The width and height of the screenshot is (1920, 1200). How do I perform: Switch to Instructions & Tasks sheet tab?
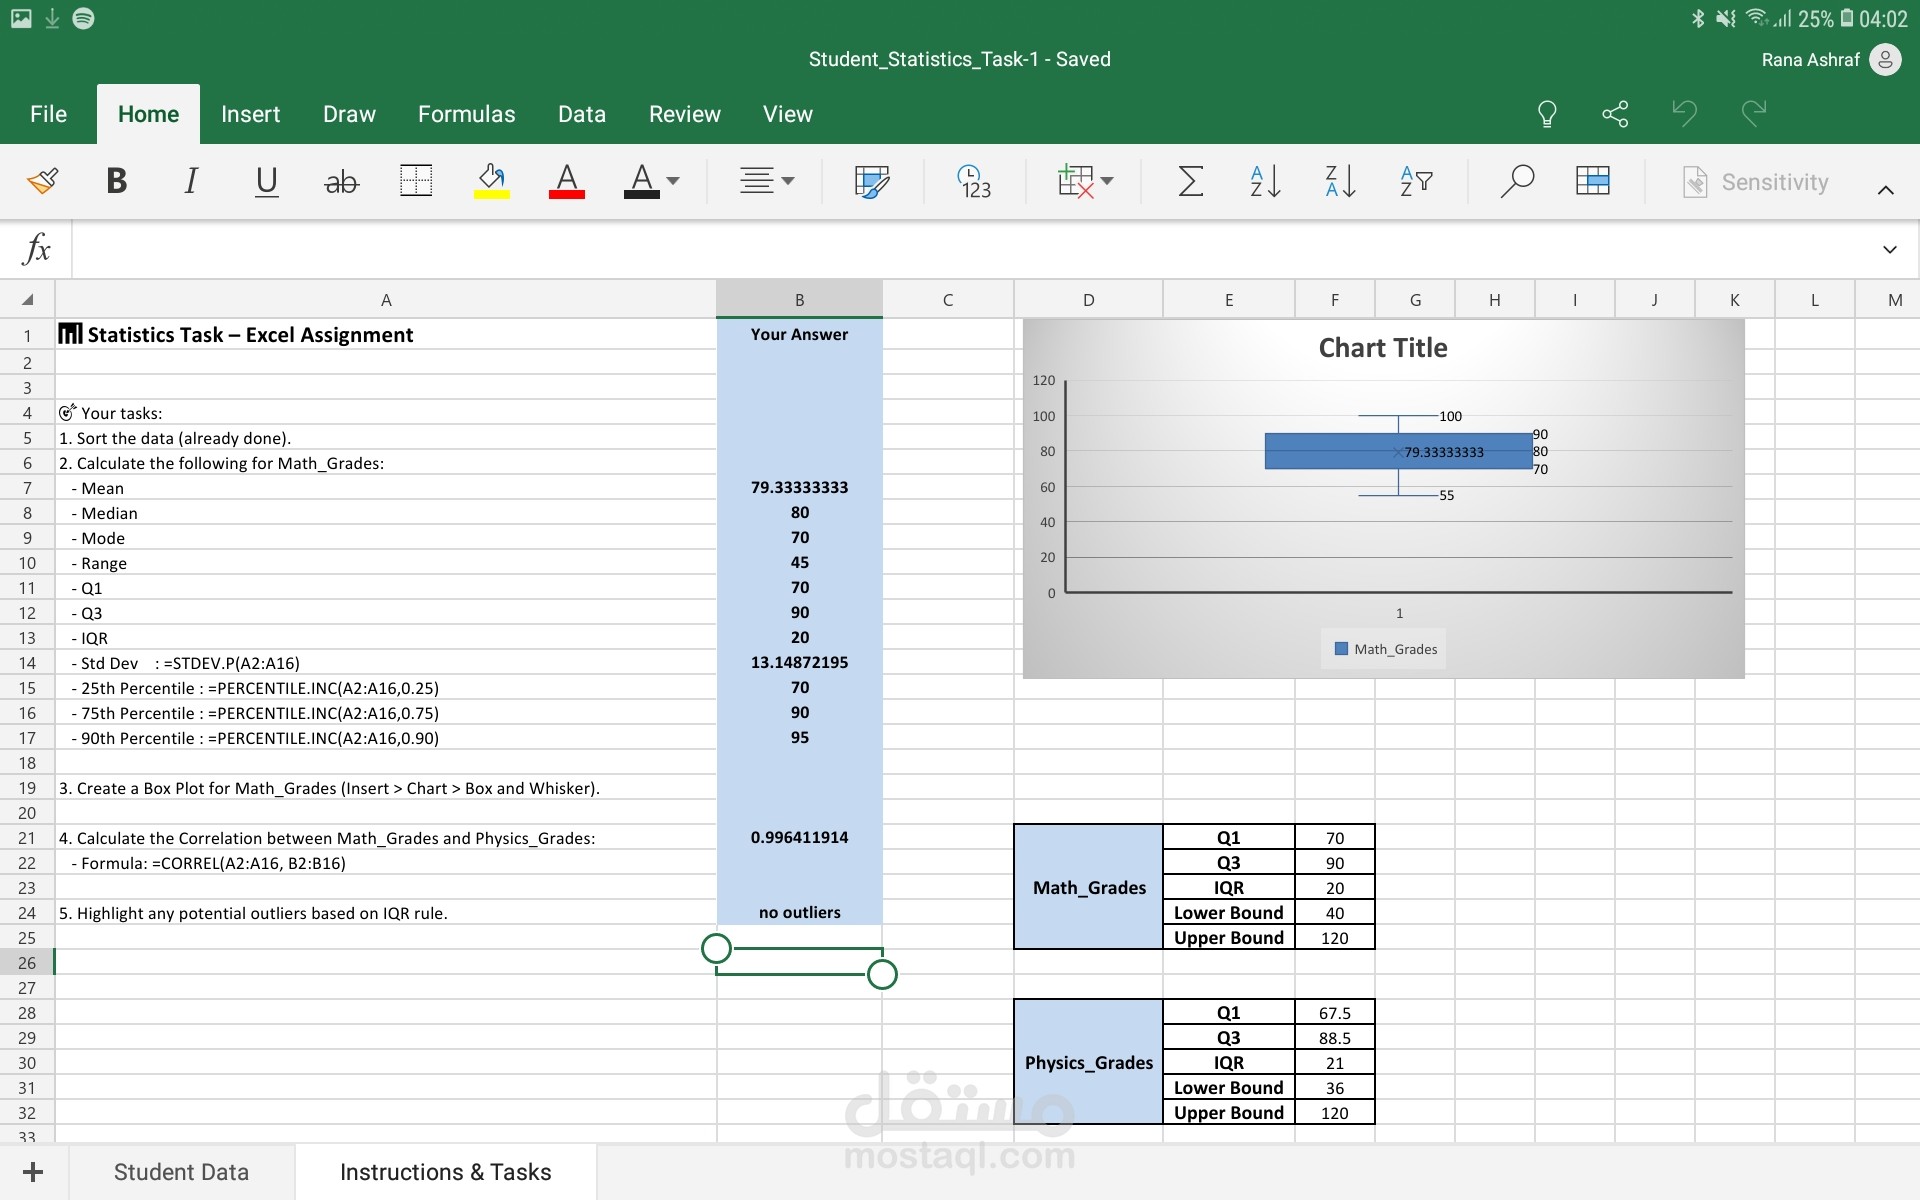coord(445,1172)
